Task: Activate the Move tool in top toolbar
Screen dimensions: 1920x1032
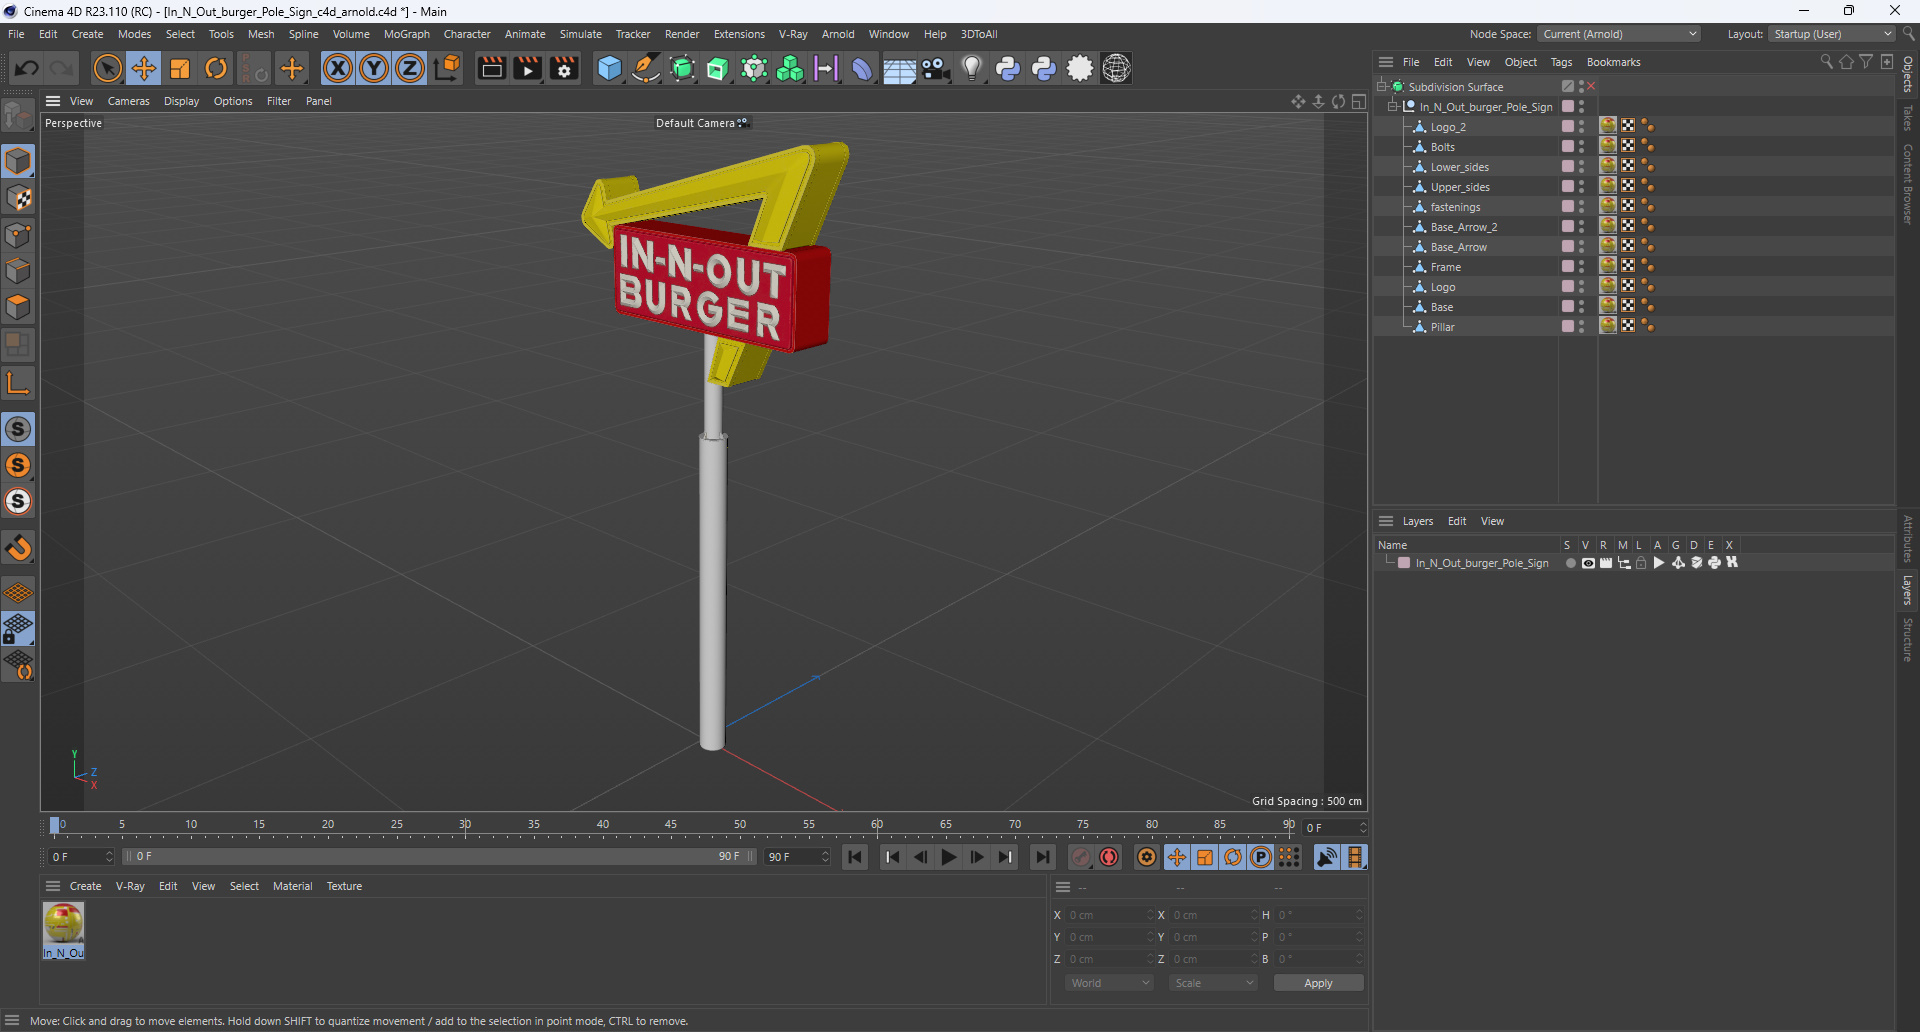Action: pyautogui.click(x=143, y=68)
